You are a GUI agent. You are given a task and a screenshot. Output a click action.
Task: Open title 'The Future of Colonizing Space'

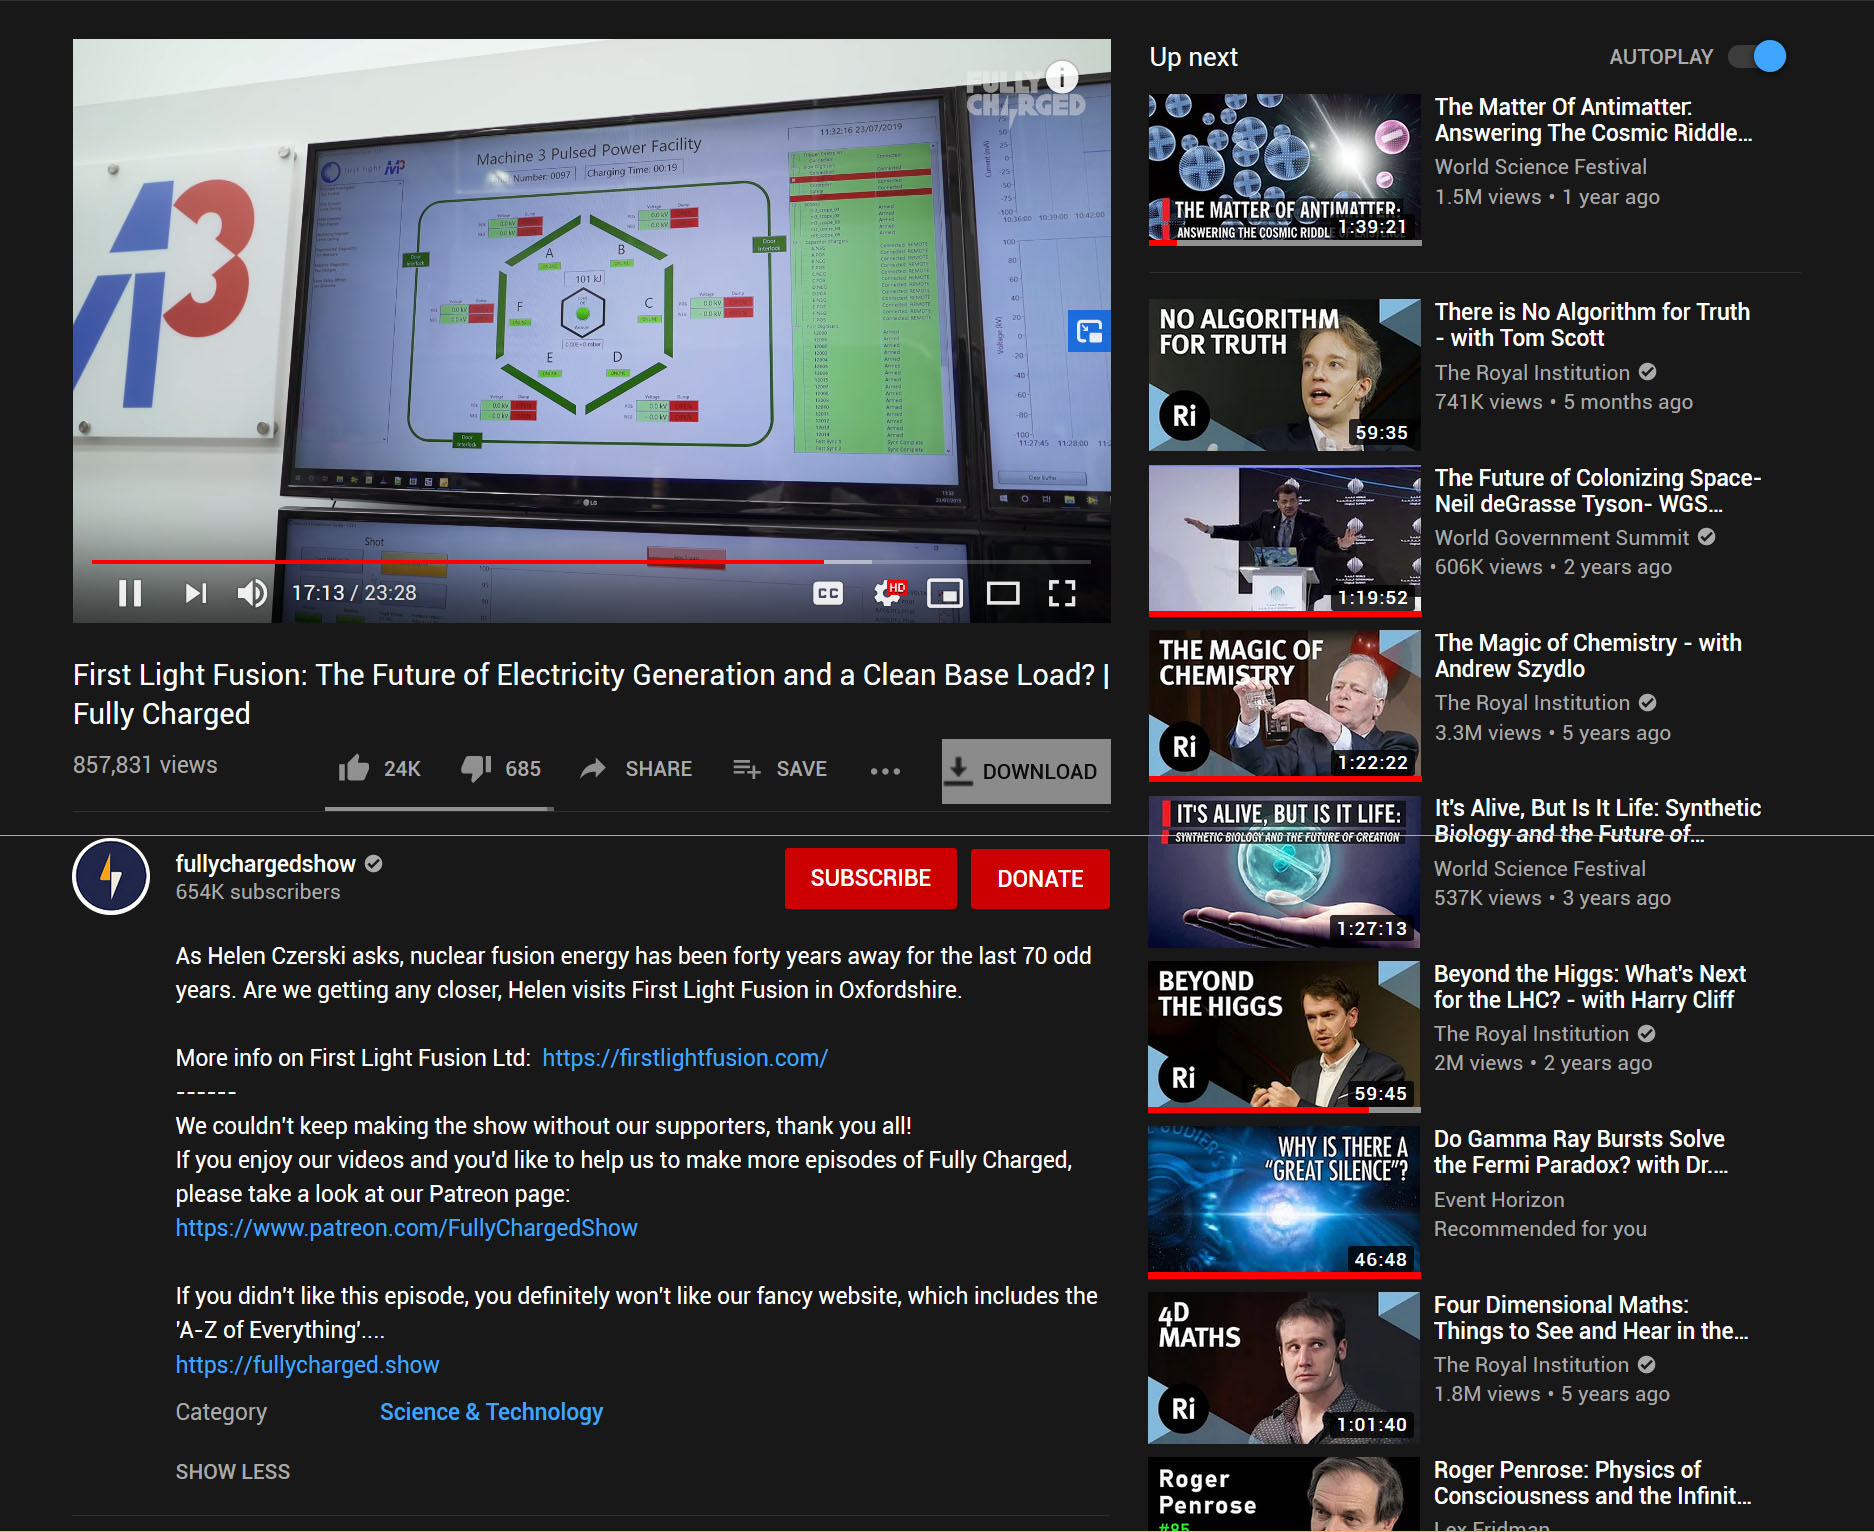pos(1598,491)
